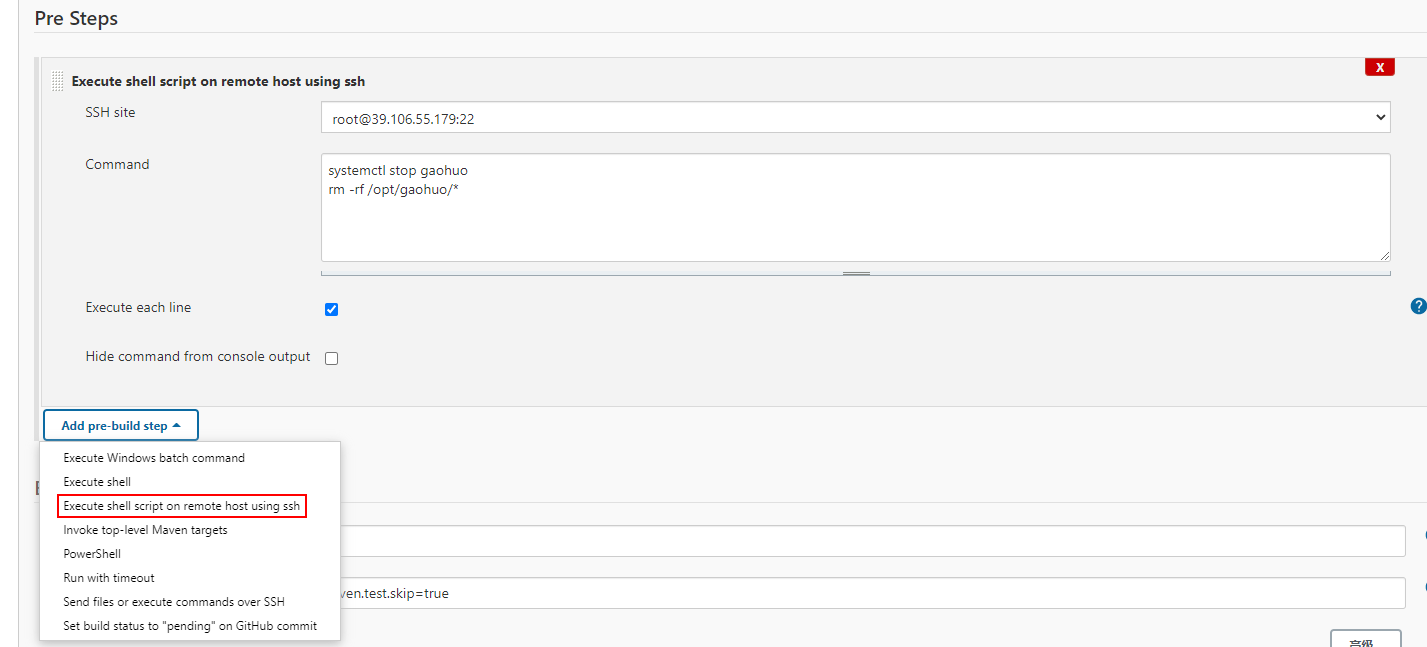Select Execute shell script on remote host using ssh
1427x647 pixels.
[182, 506]
